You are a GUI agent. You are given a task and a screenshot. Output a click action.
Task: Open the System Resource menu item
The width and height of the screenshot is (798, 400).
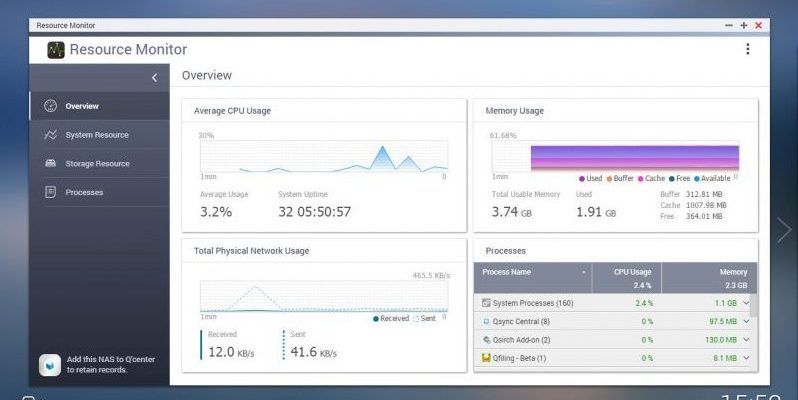point(99,135)
